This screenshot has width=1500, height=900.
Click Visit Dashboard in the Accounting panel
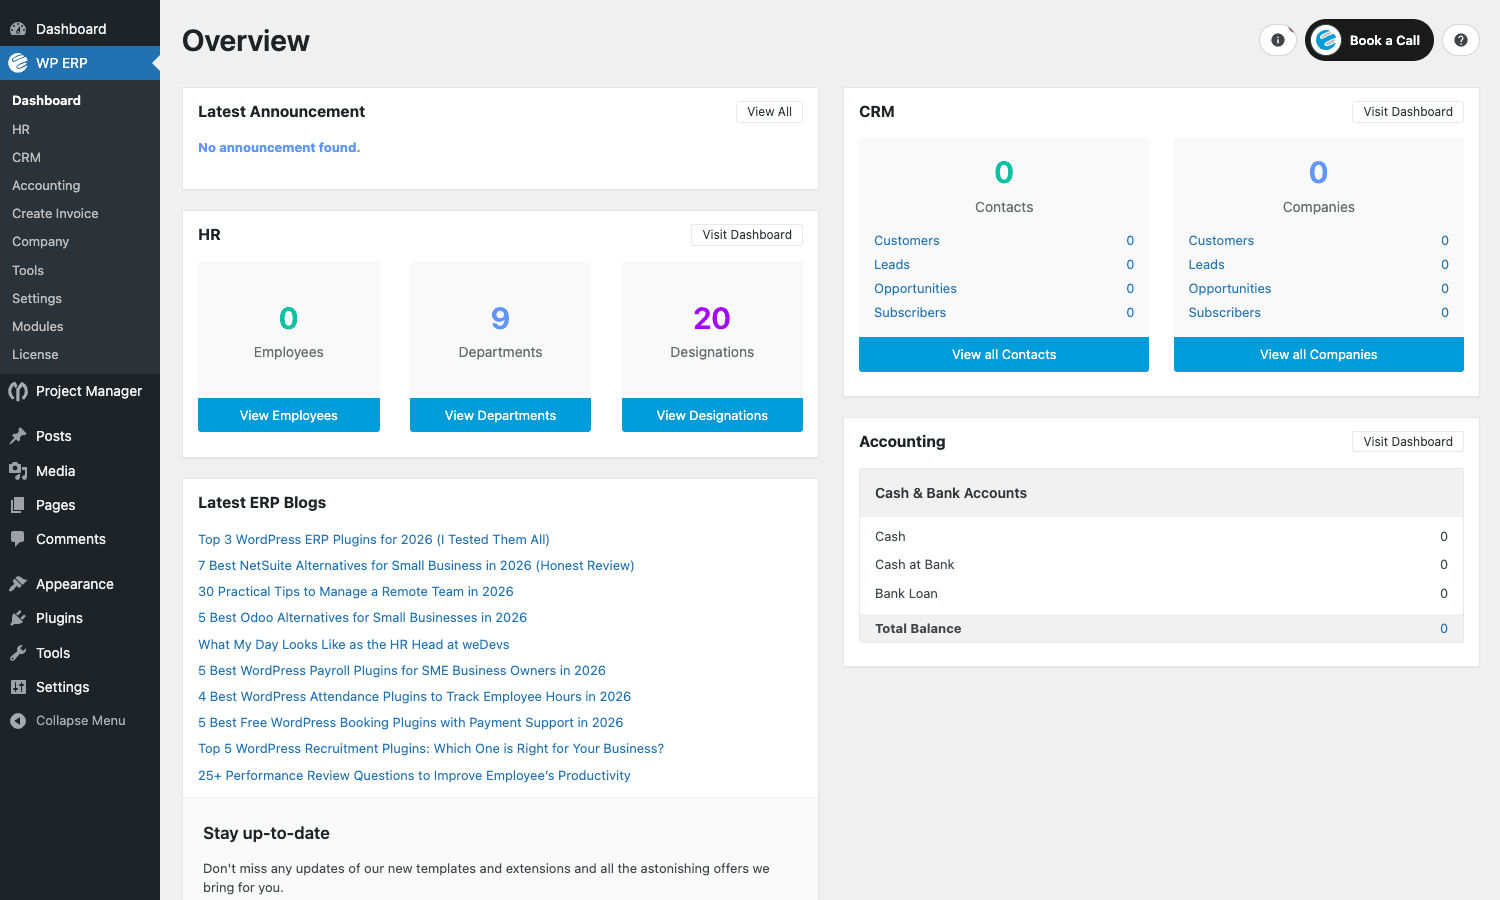click(1408, 442)
